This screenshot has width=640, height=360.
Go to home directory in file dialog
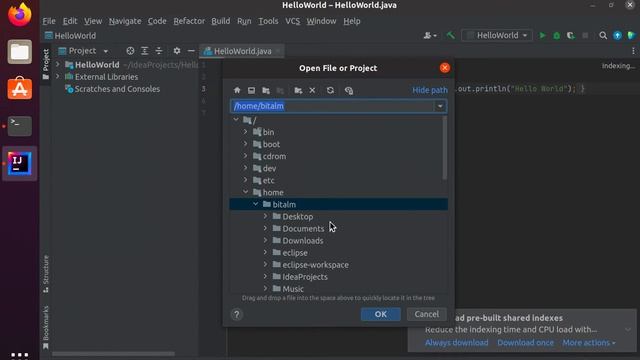tap(237, 90)
